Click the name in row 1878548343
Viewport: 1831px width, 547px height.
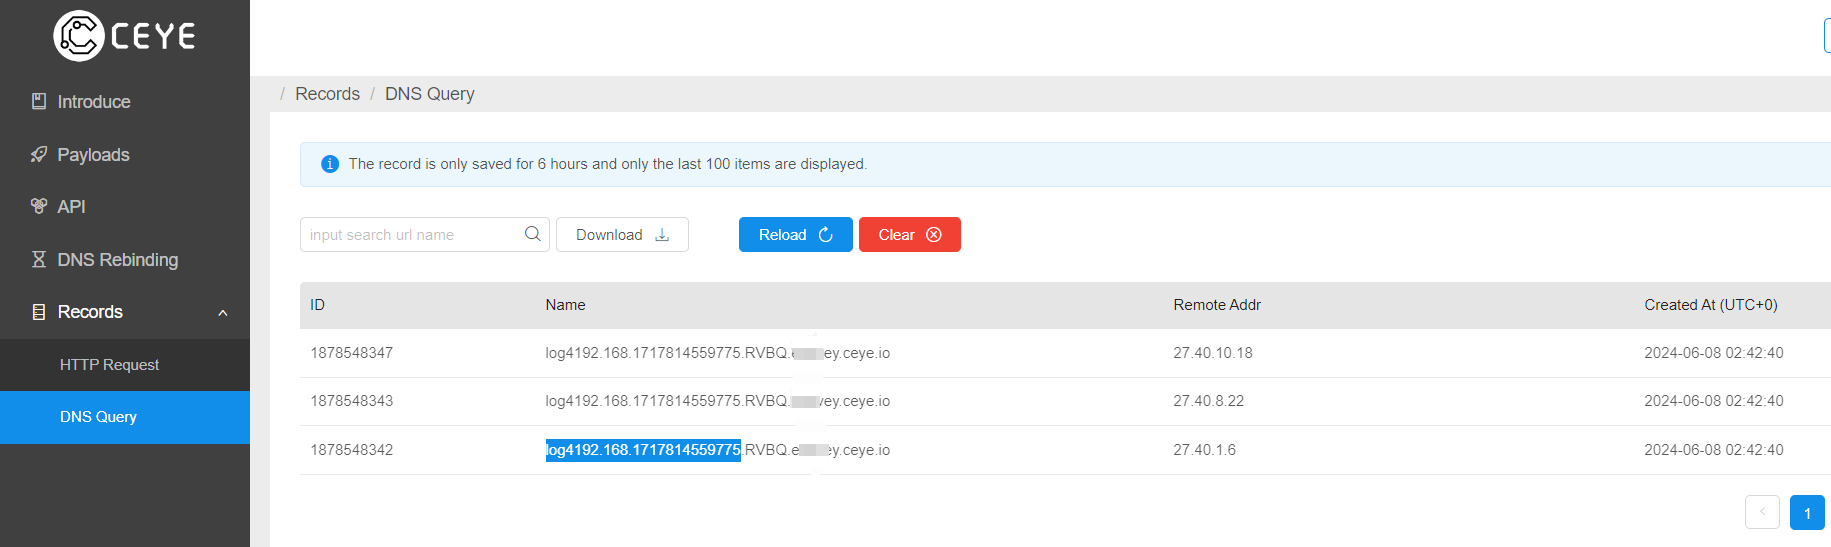click(717, 401)
